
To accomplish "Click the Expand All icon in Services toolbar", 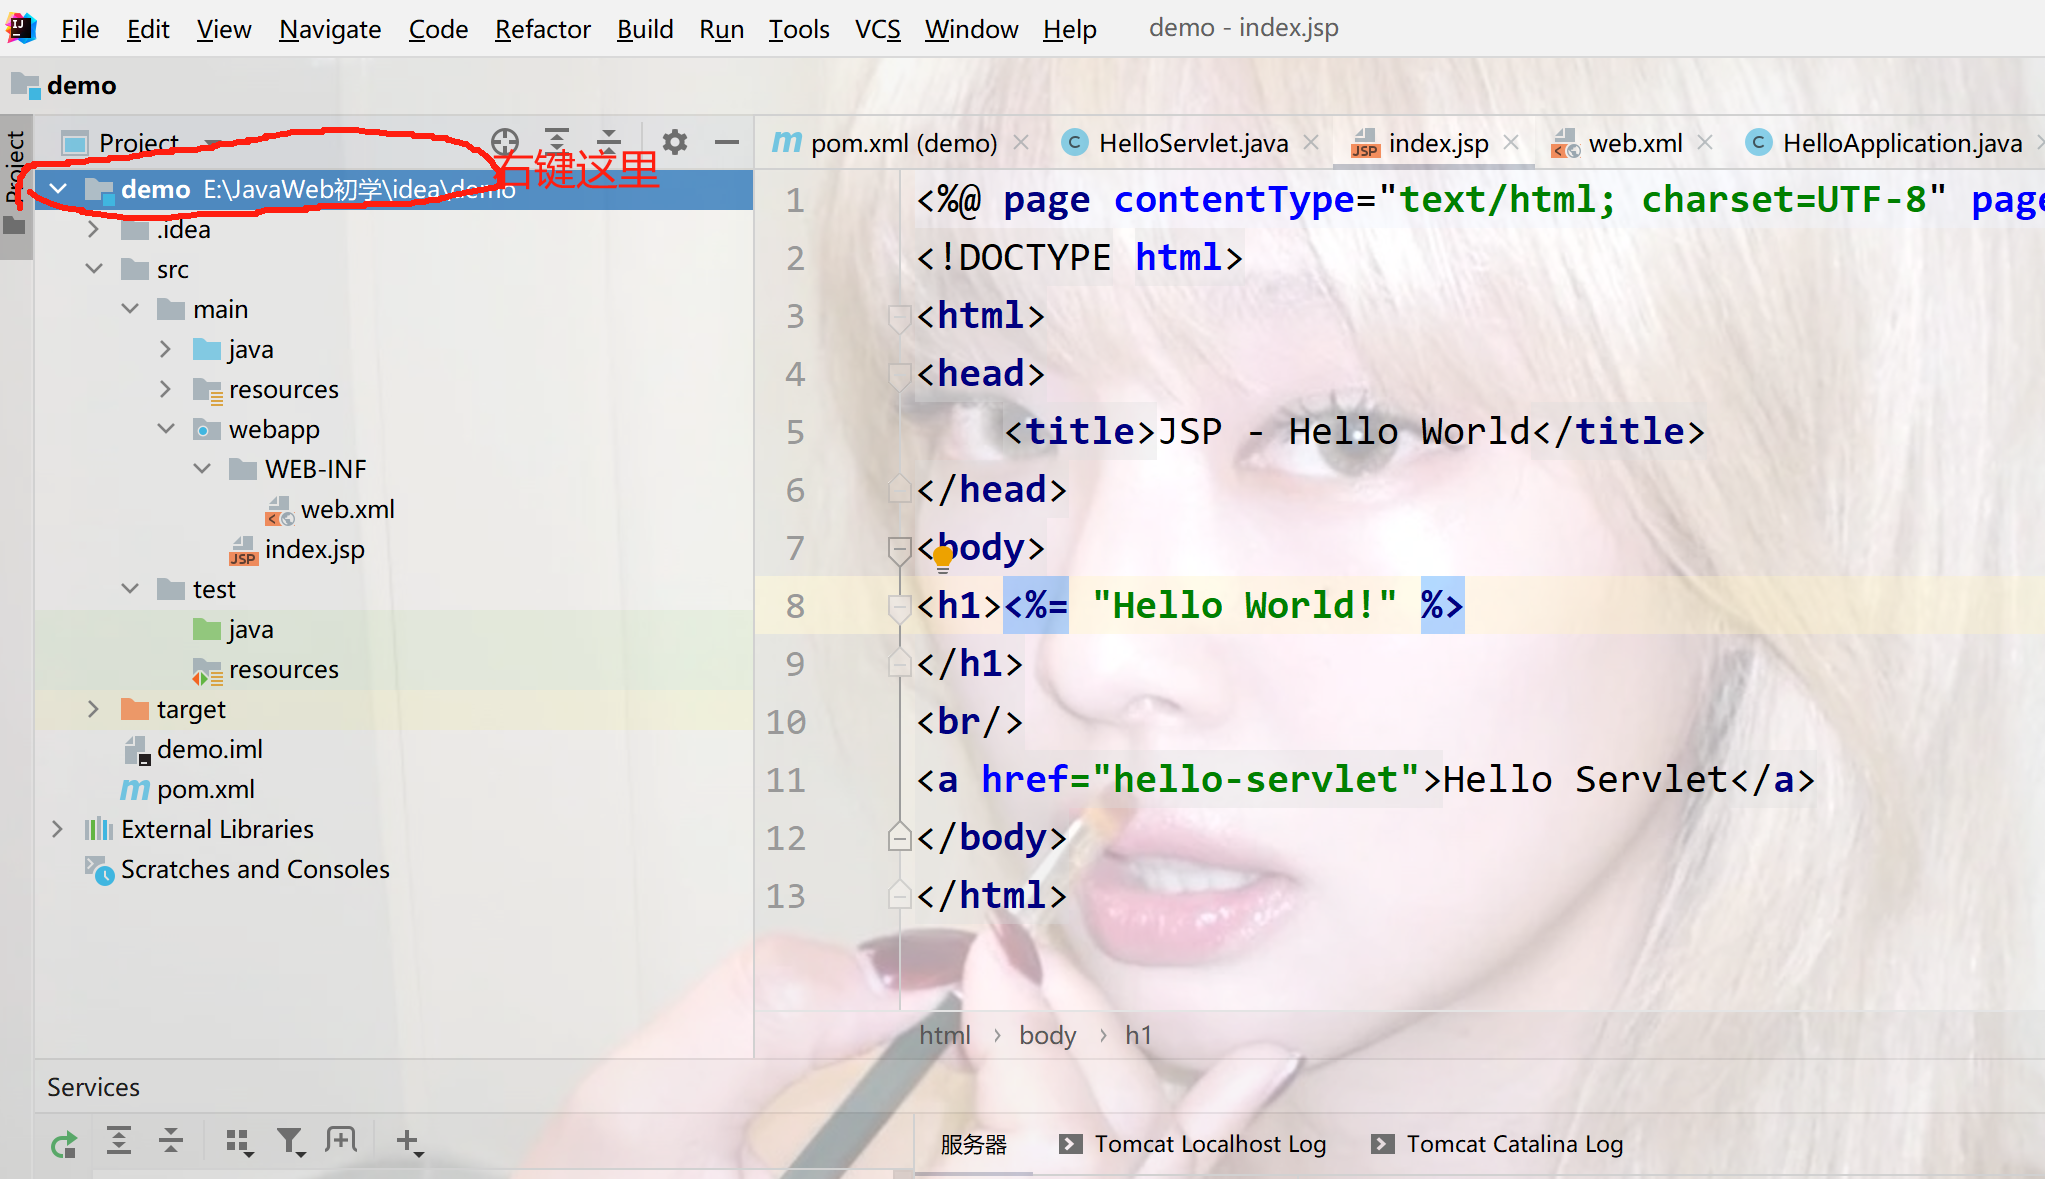I will (120, 1140).
